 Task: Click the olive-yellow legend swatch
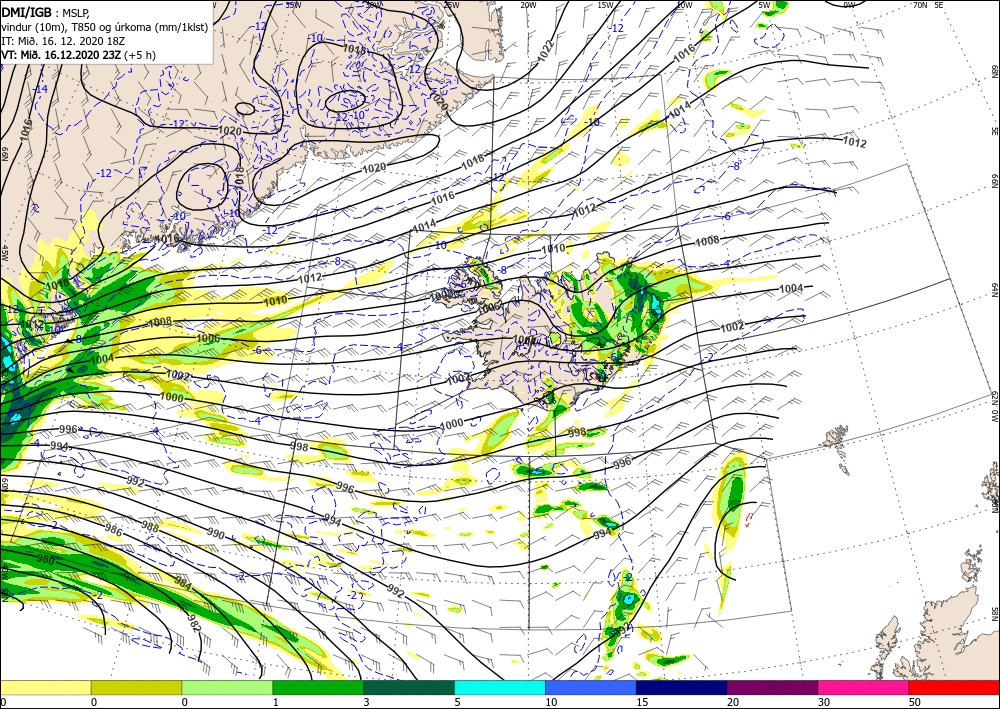coord(136,687)
